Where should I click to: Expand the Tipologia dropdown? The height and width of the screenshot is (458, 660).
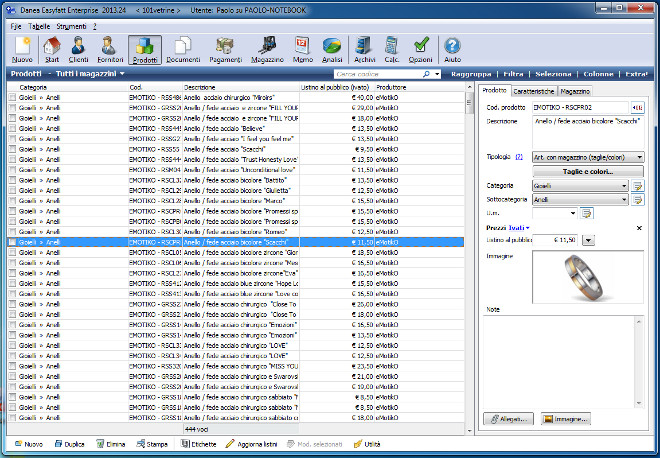tap(638, 157)
